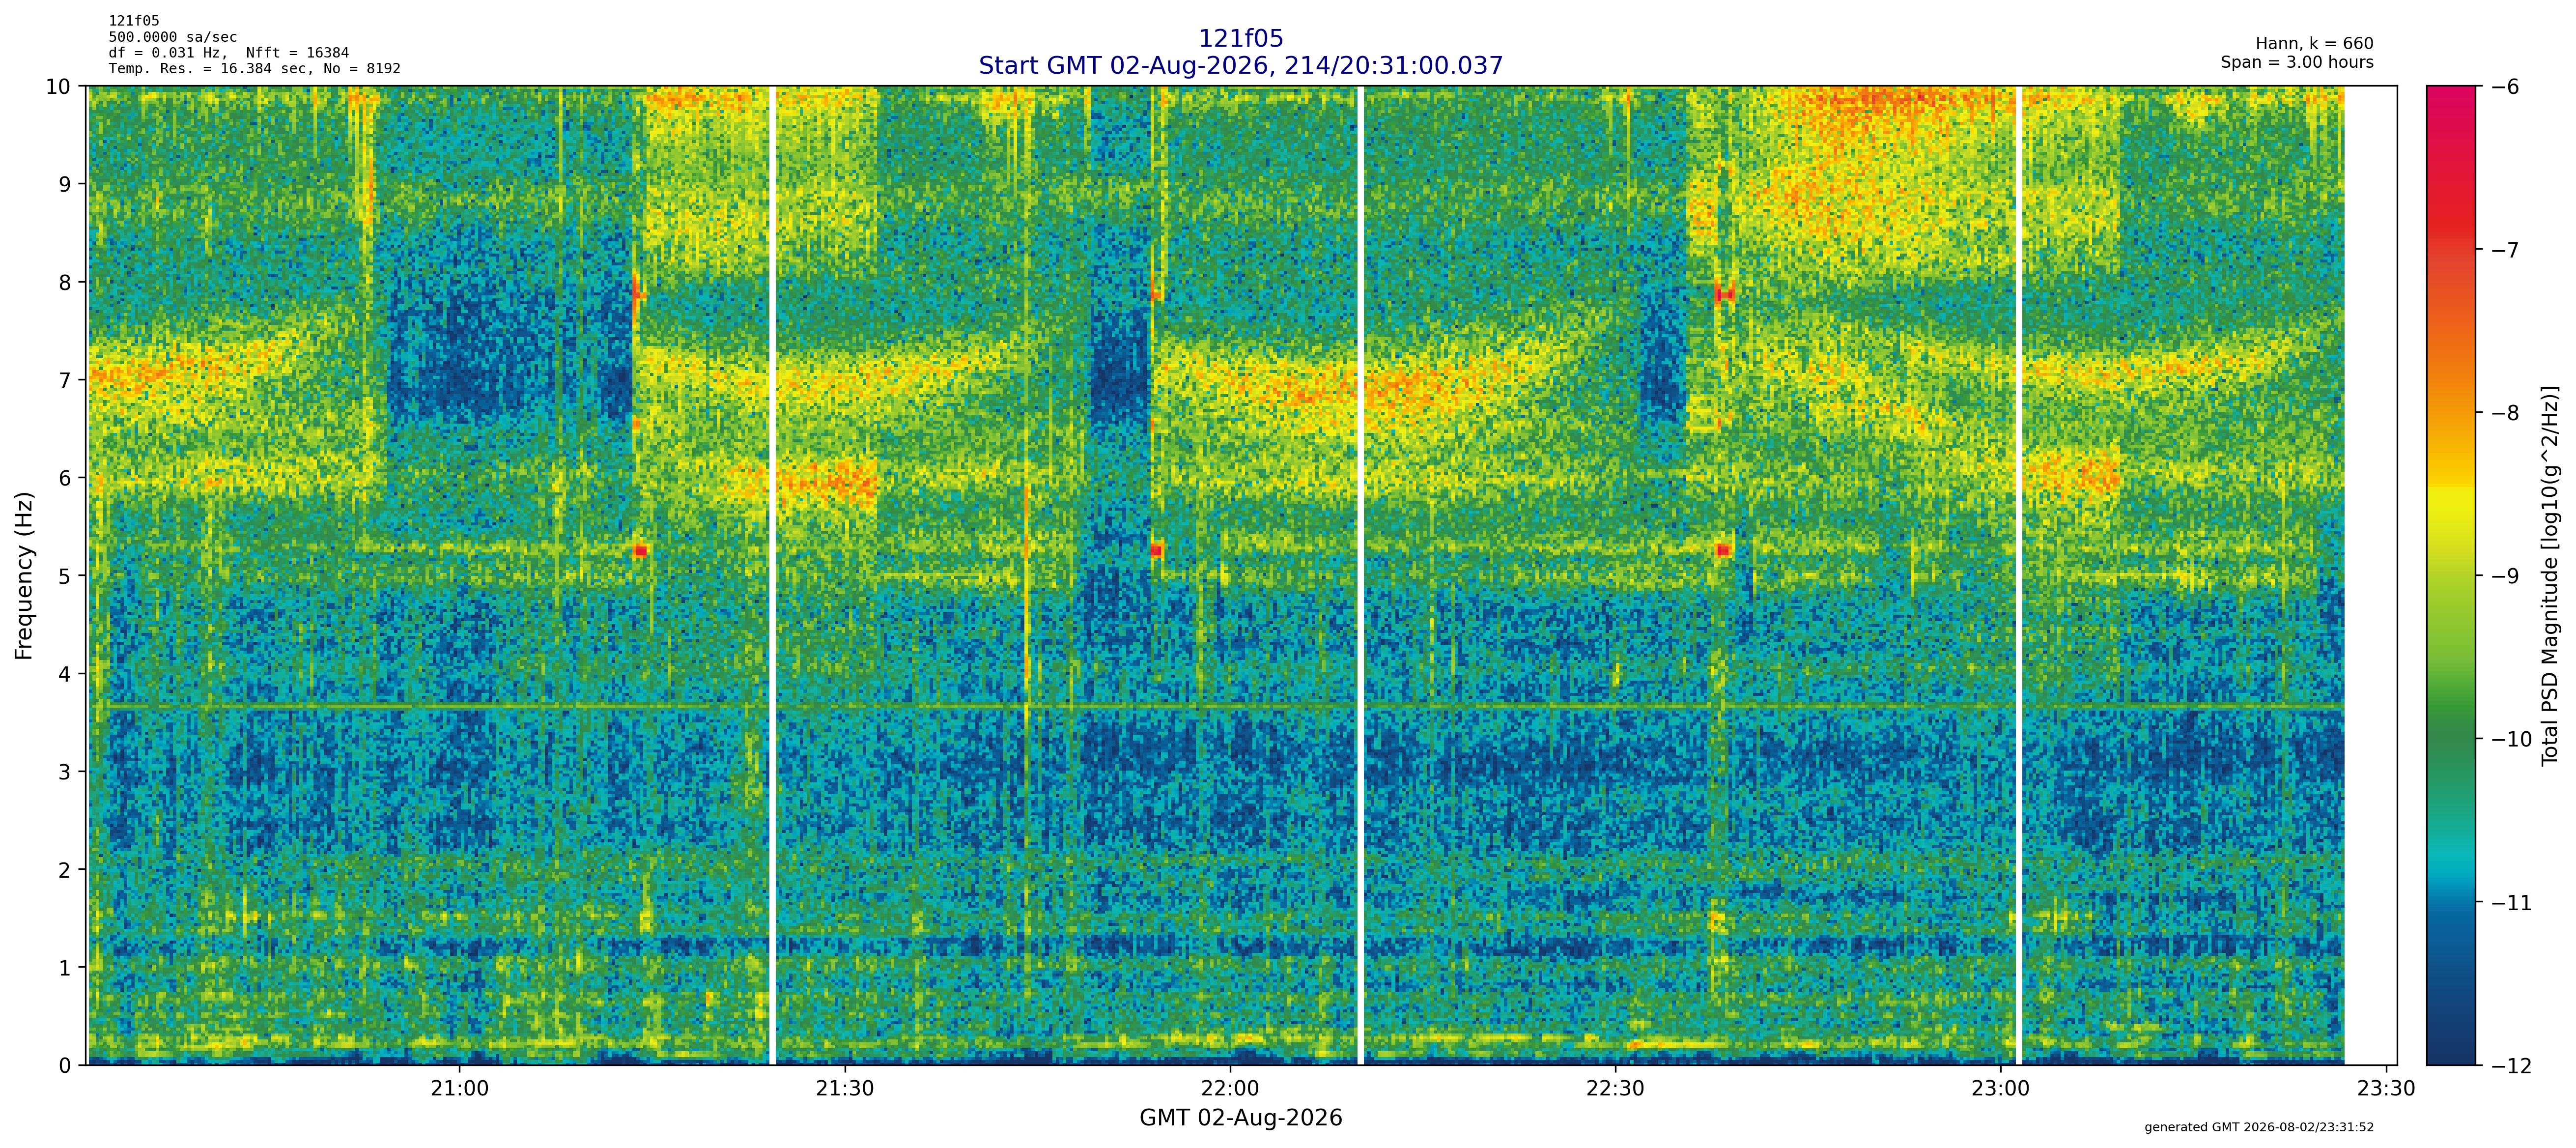Select the "Start GMT 02-Aug-2026, 214/20:31:00.037" subtitle
The width and height of the screenshot is (2576, 1148).
[x=1240, y=65]
